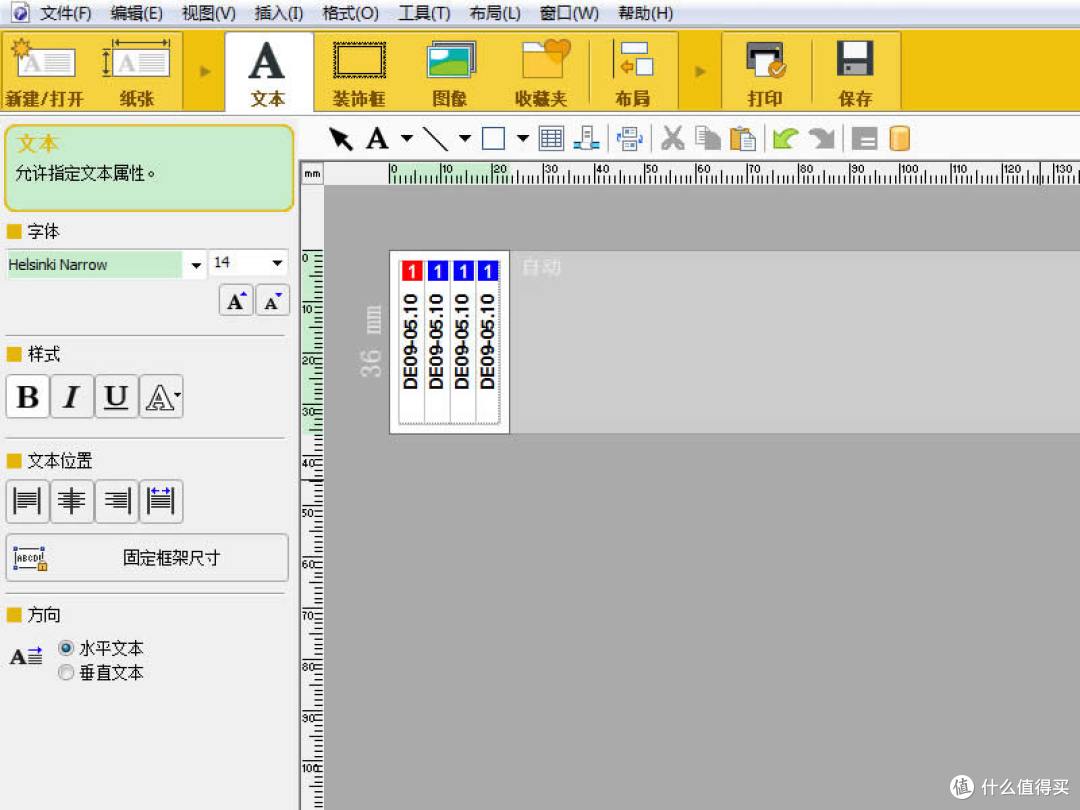
Task: Select the 水平文本 radio button
Action: 66,647
